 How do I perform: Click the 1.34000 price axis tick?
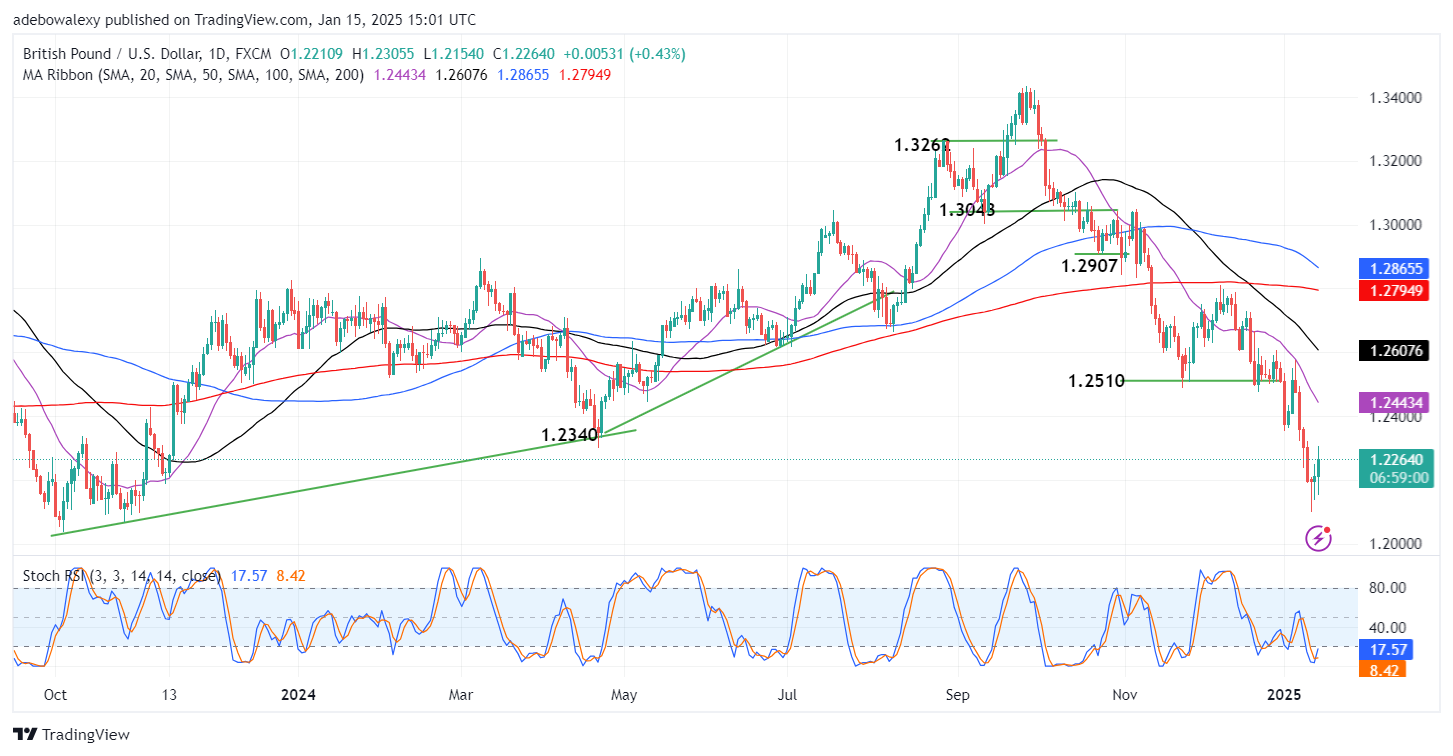(x=1394, y=97)
